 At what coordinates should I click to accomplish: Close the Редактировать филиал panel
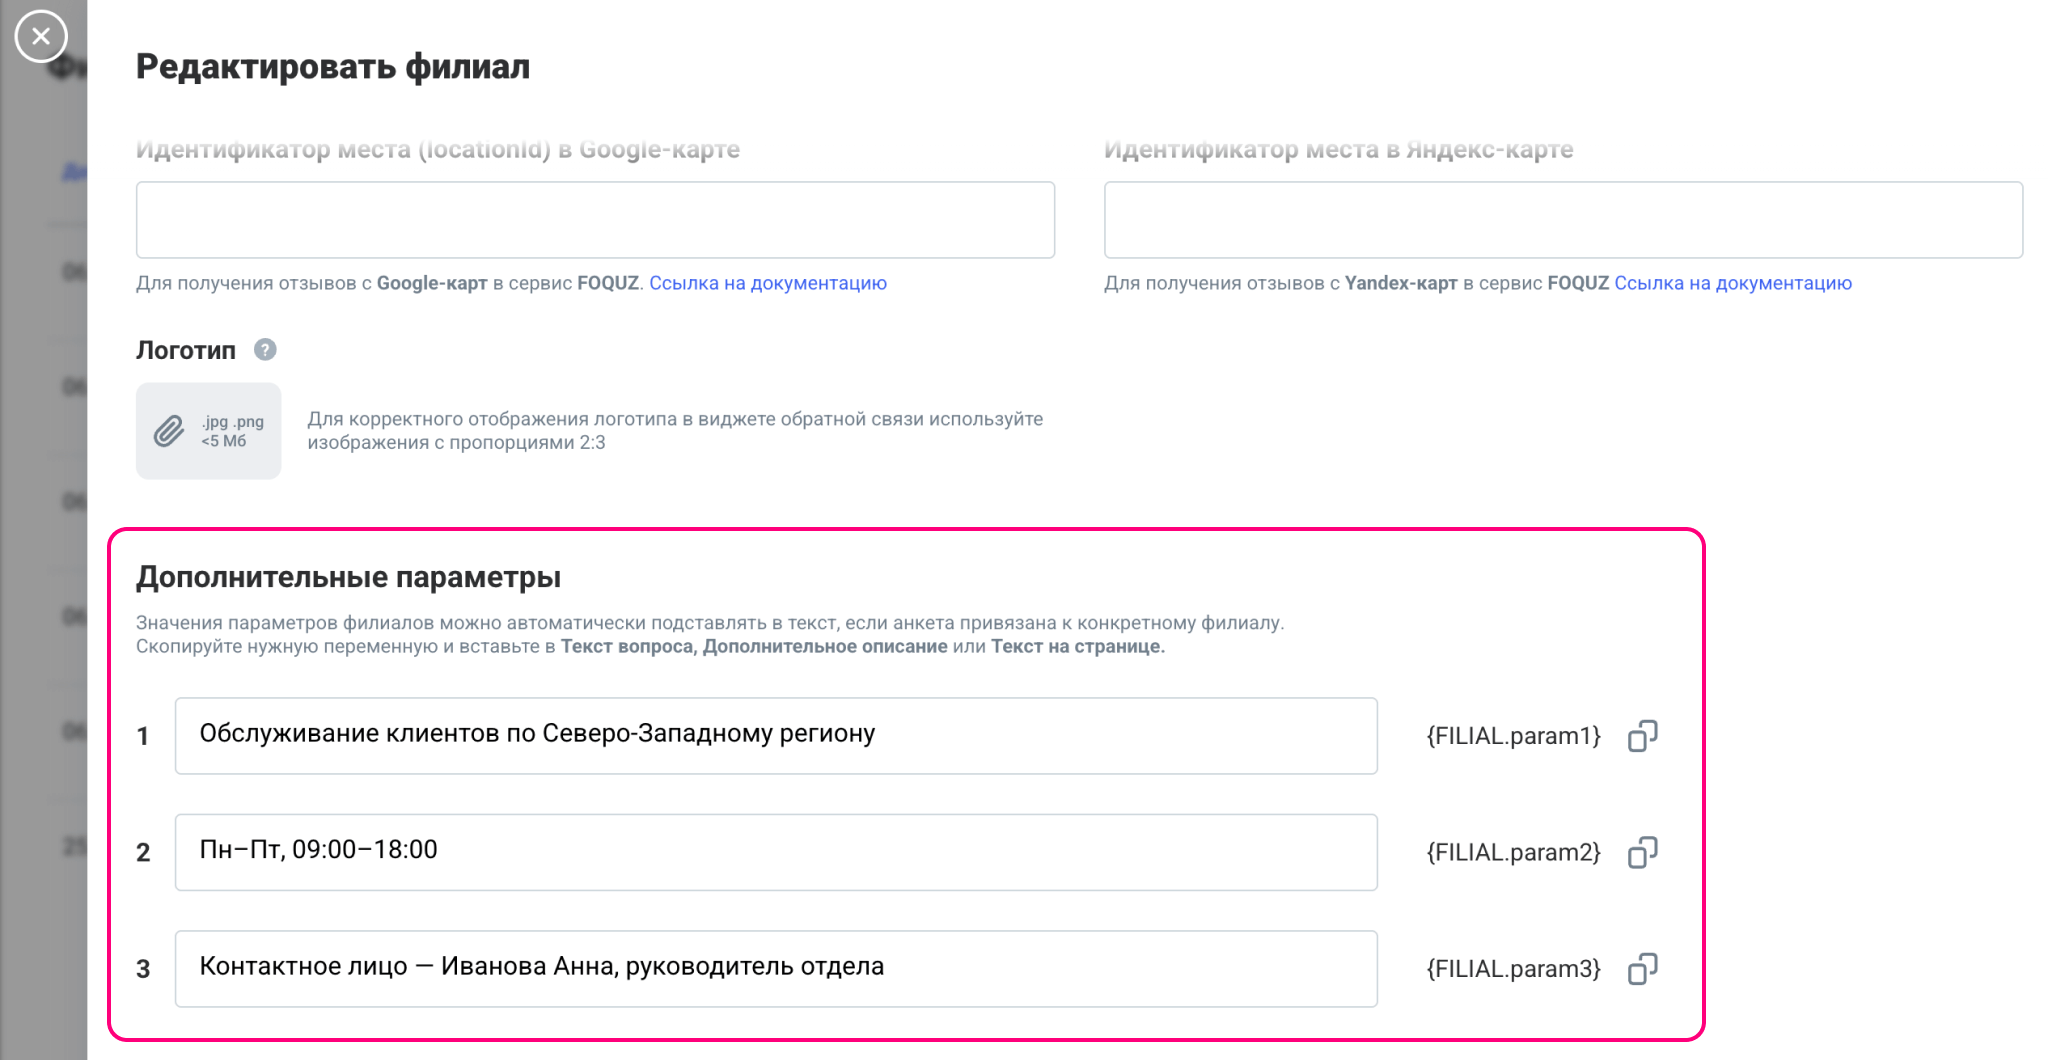(41, 37)
